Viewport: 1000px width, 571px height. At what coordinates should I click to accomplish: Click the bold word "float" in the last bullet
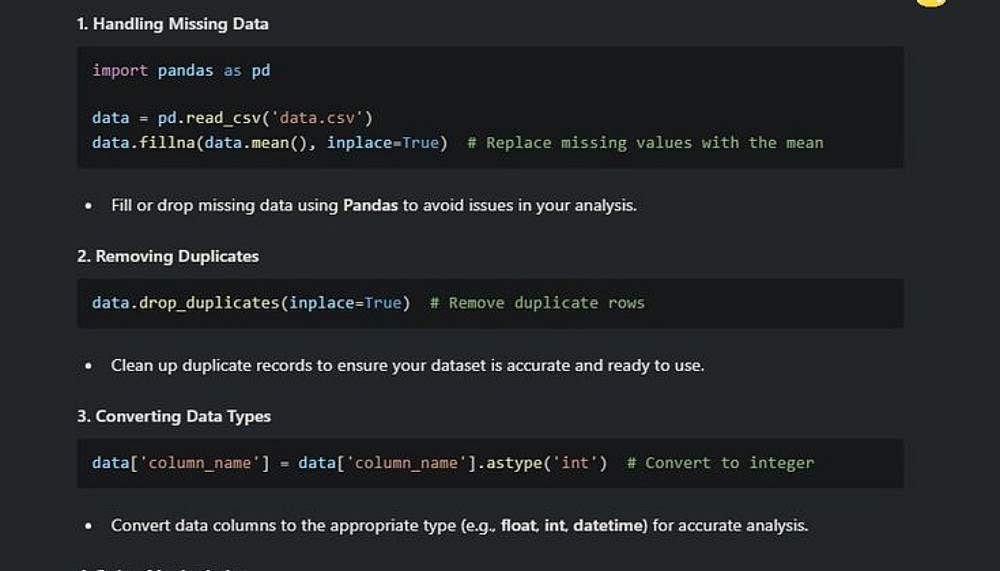tap(518, 525)
